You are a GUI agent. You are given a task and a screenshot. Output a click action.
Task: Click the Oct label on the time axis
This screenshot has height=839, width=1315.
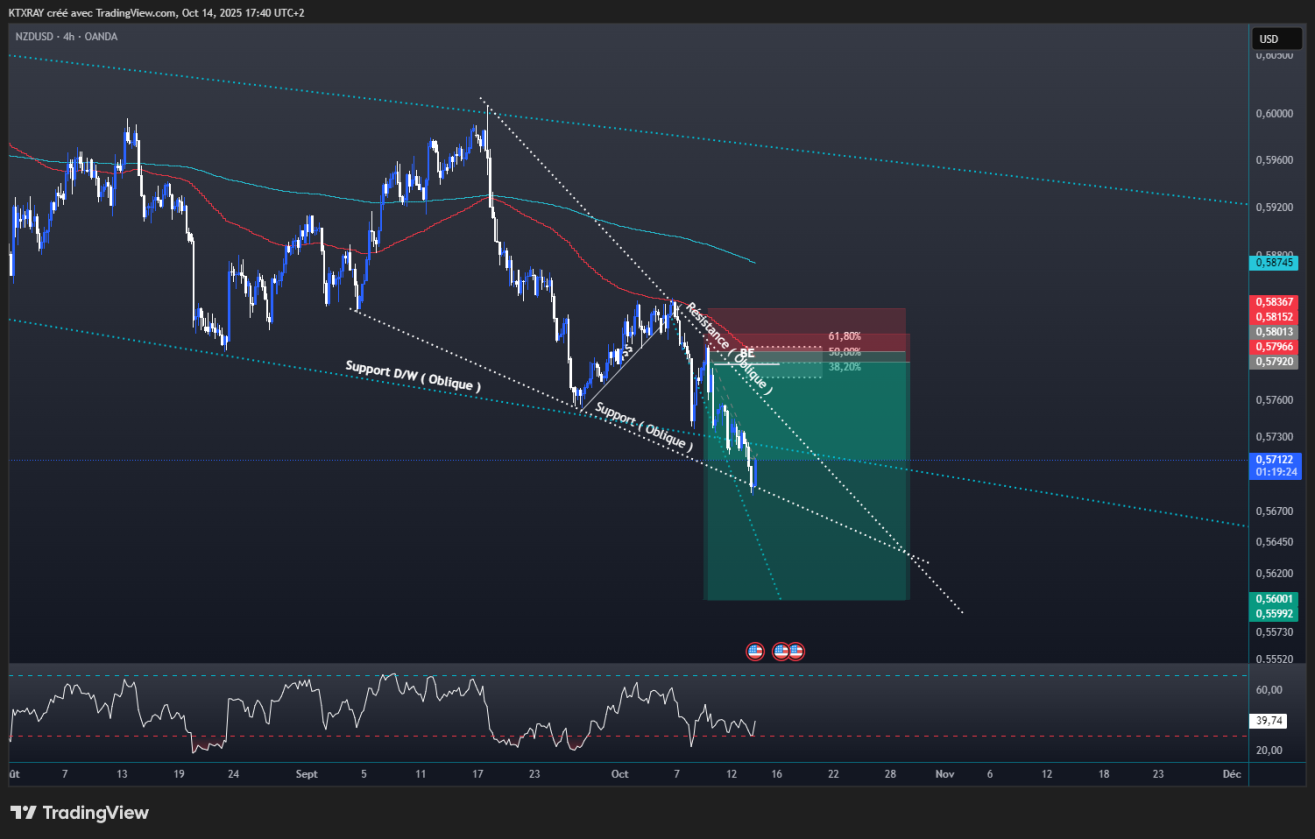point(619,774)
